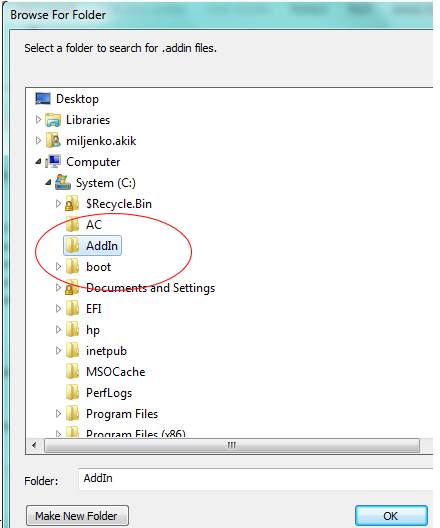
Task: Click the locked Documents and Settings icon
Action: [72, 288]
